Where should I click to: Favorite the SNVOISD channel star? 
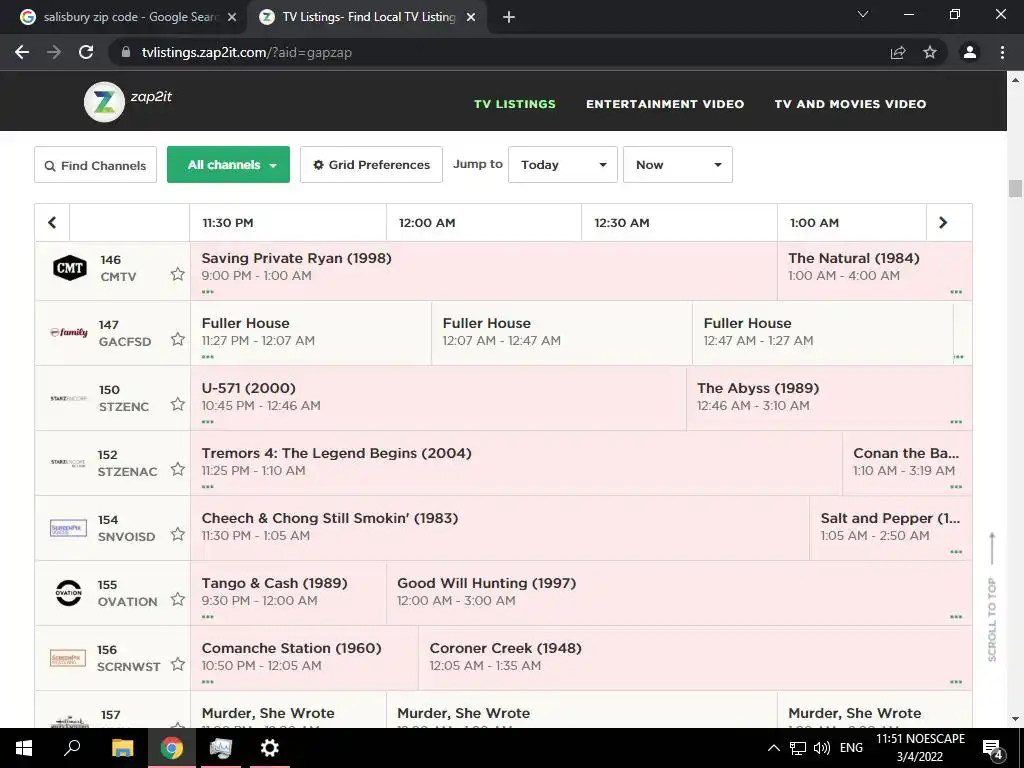pyautogui.click(x=178, y=534)
